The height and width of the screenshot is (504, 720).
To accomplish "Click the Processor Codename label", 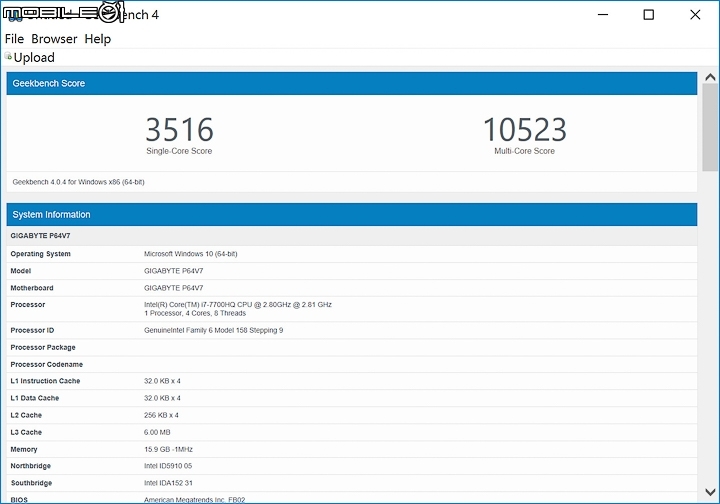I will [x=47, y=364].
